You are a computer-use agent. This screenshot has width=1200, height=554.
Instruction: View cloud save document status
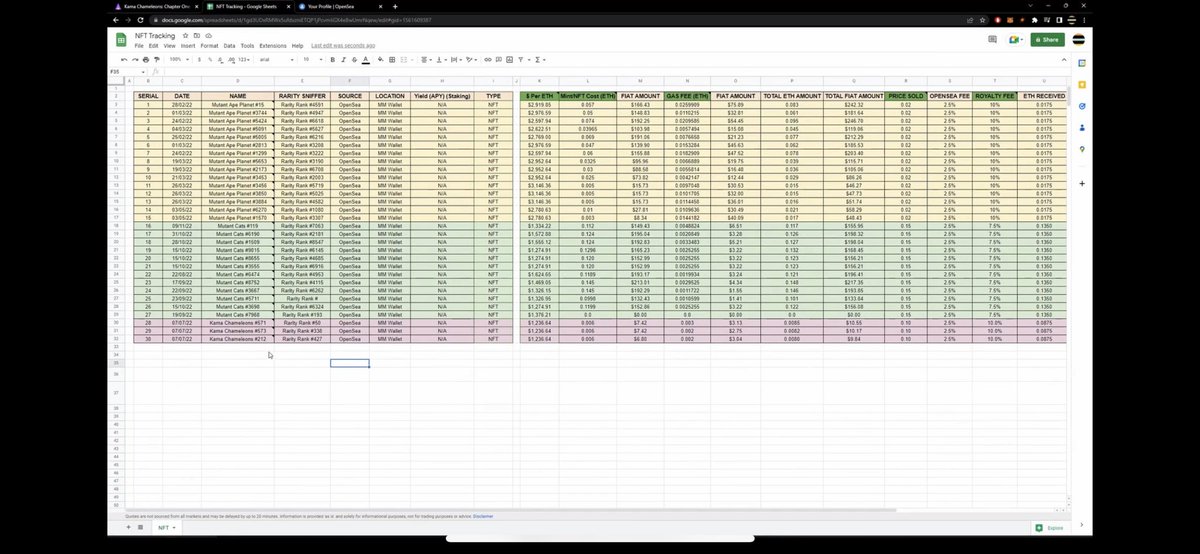[x=208, y=35]
